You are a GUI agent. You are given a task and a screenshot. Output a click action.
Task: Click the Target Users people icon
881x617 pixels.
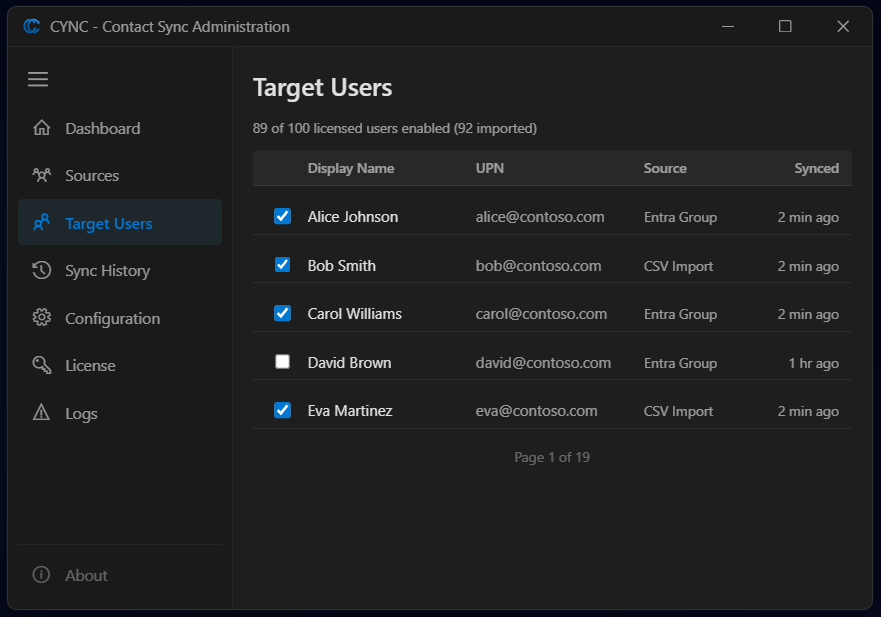tap(43, 222)
